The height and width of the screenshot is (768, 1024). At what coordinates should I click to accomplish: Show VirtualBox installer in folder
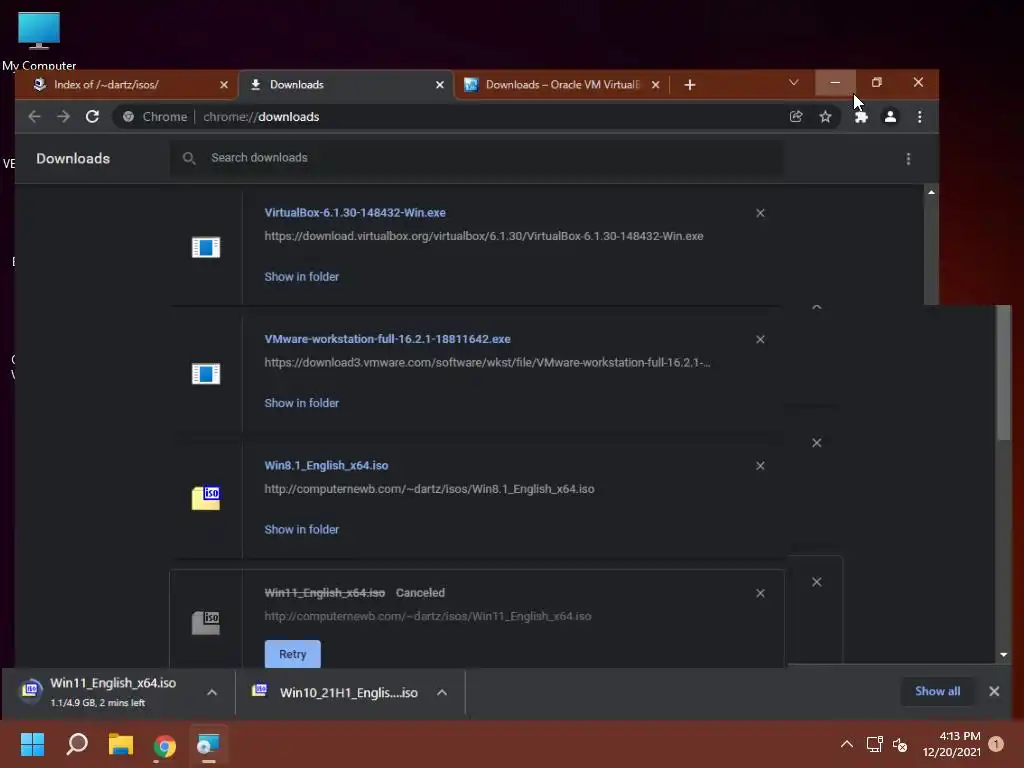click(x=301, y=276)
